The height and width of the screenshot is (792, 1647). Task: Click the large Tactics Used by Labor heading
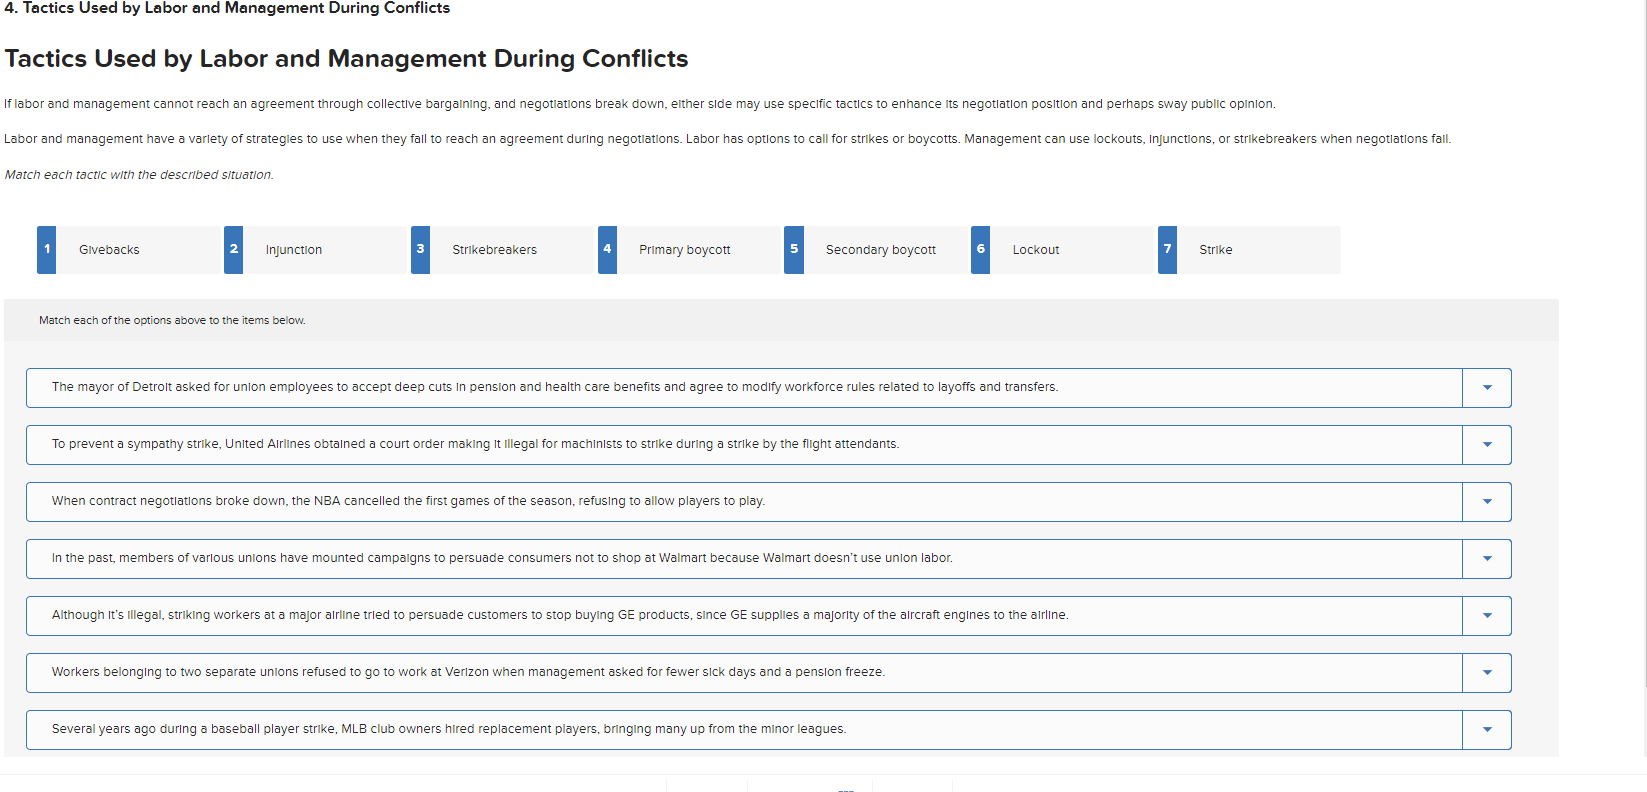[346, 59]
